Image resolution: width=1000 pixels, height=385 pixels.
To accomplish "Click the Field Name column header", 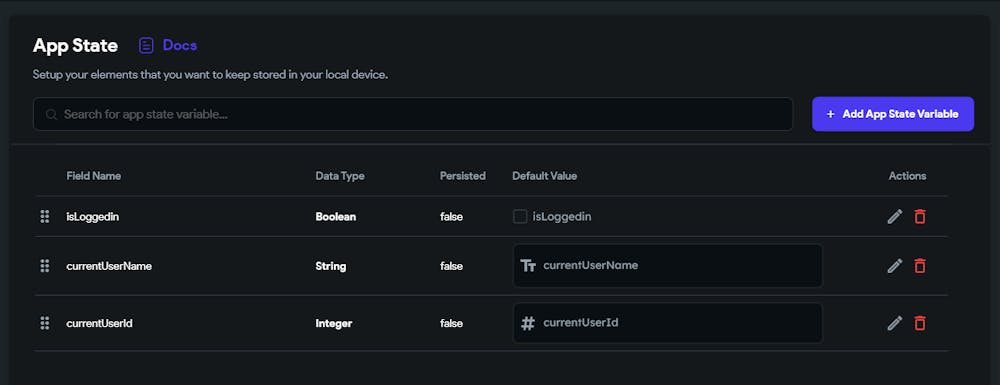I will 93,176.
